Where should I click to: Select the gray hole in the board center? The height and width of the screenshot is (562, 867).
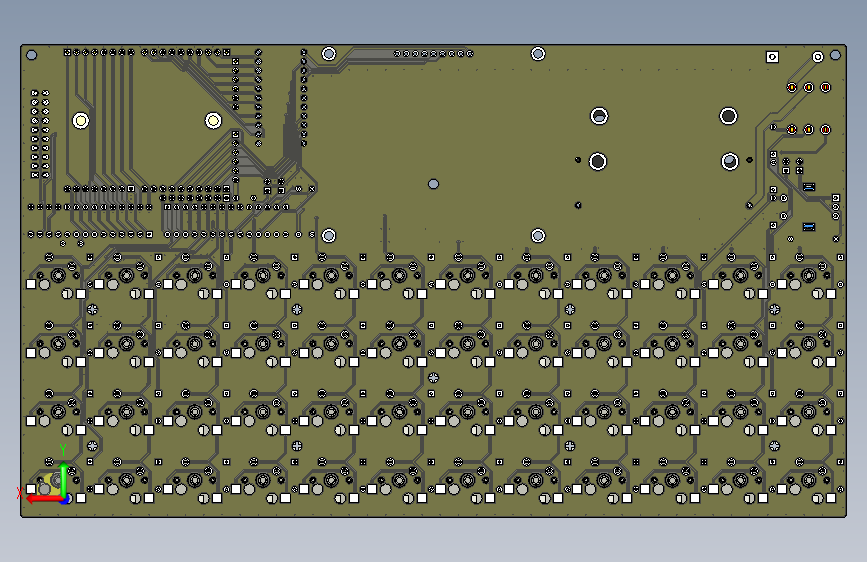tap(434, 184)
